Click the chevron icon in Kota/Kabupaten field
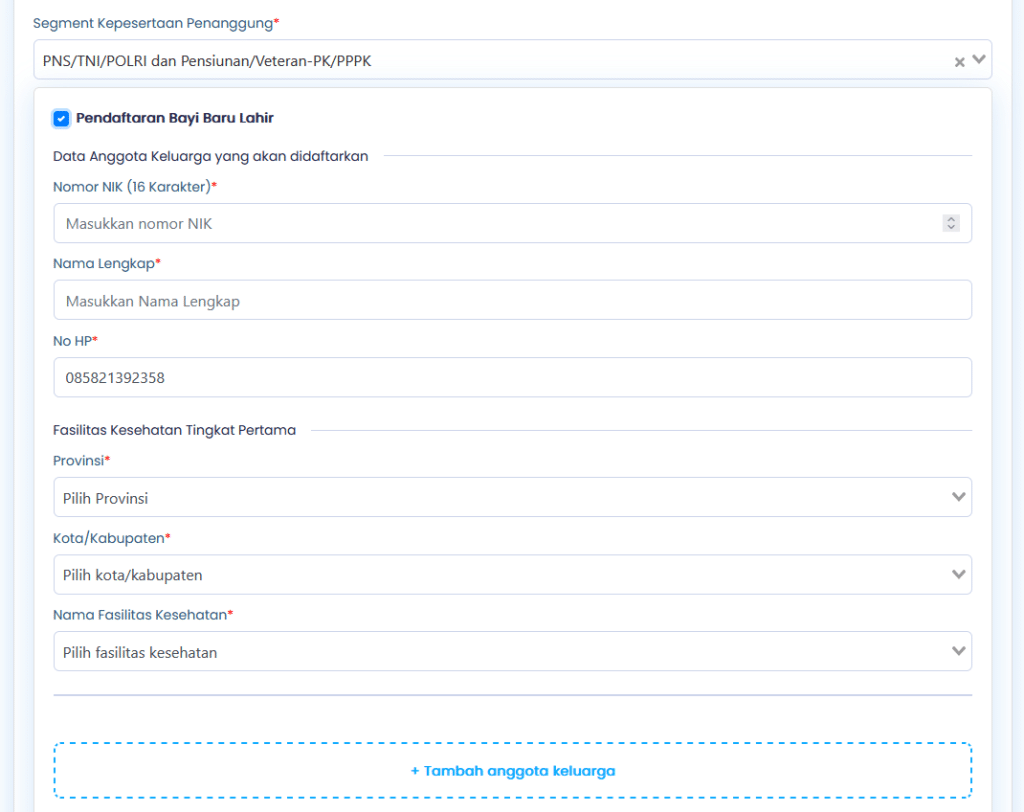 (959, 574)
